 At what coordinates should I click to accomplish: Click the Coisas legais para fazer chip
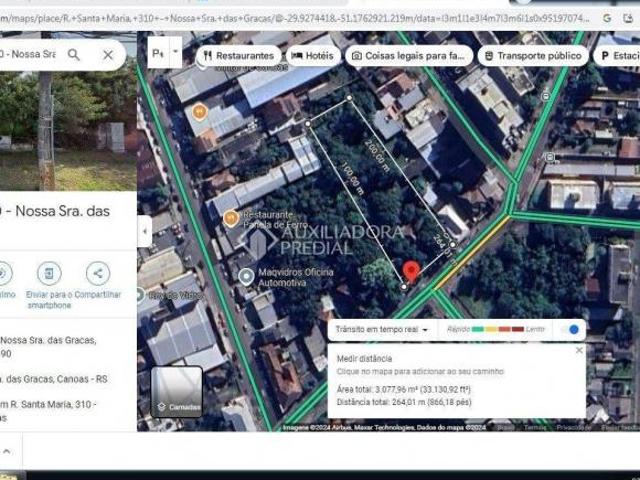pos(408,56)
